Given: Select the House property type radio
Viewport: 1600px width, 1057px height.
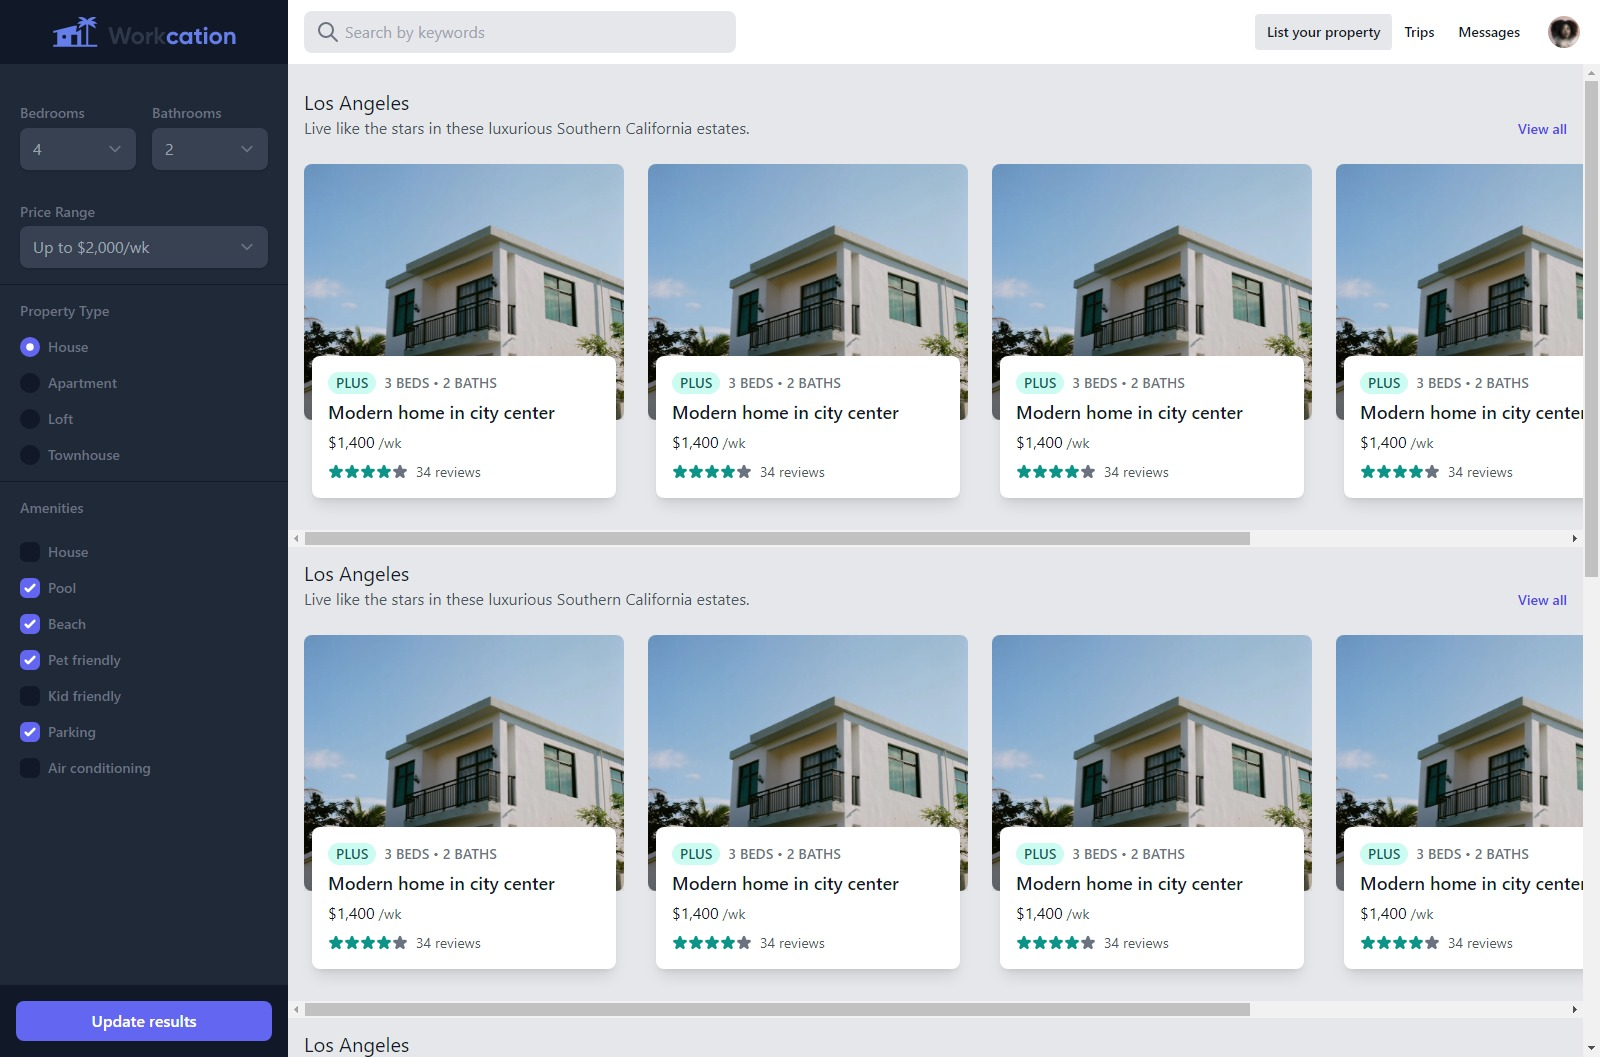Looking at the screenshot, I should tap(30, 347).
